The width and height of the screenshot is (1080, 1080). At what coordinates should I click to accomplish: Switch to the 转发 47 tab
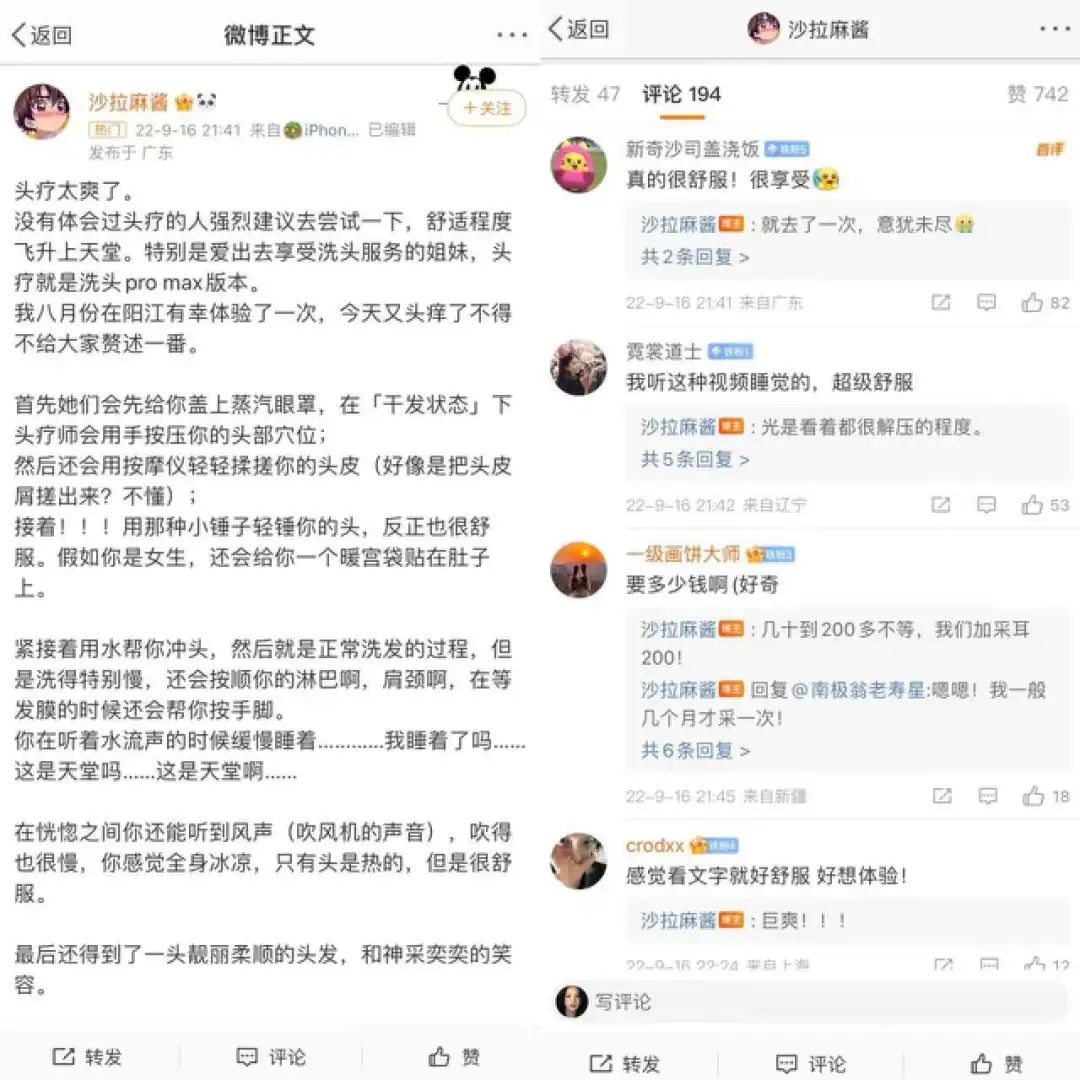click(585, 94)
